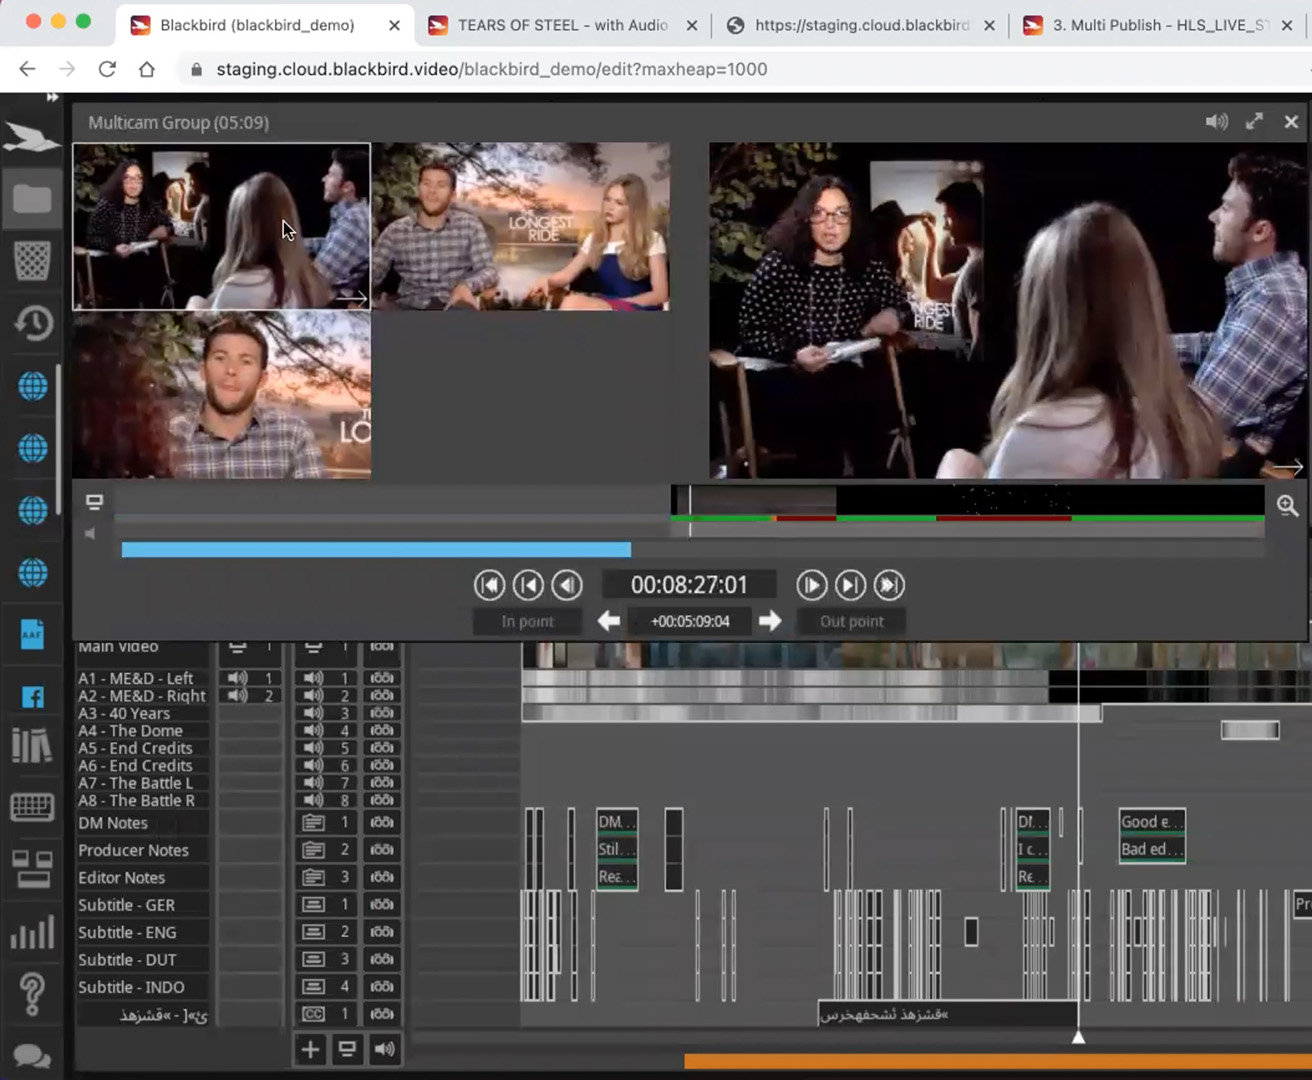Click the In point button
Viewport: 1312px width, 1080px height.
pos(527,621)
